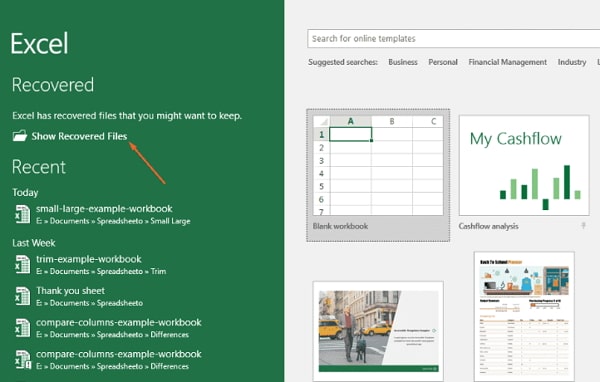Create a Blank workbook from the thumbnail
The image size is (600, 382).
pyautogui.click(x=378, y=165)
